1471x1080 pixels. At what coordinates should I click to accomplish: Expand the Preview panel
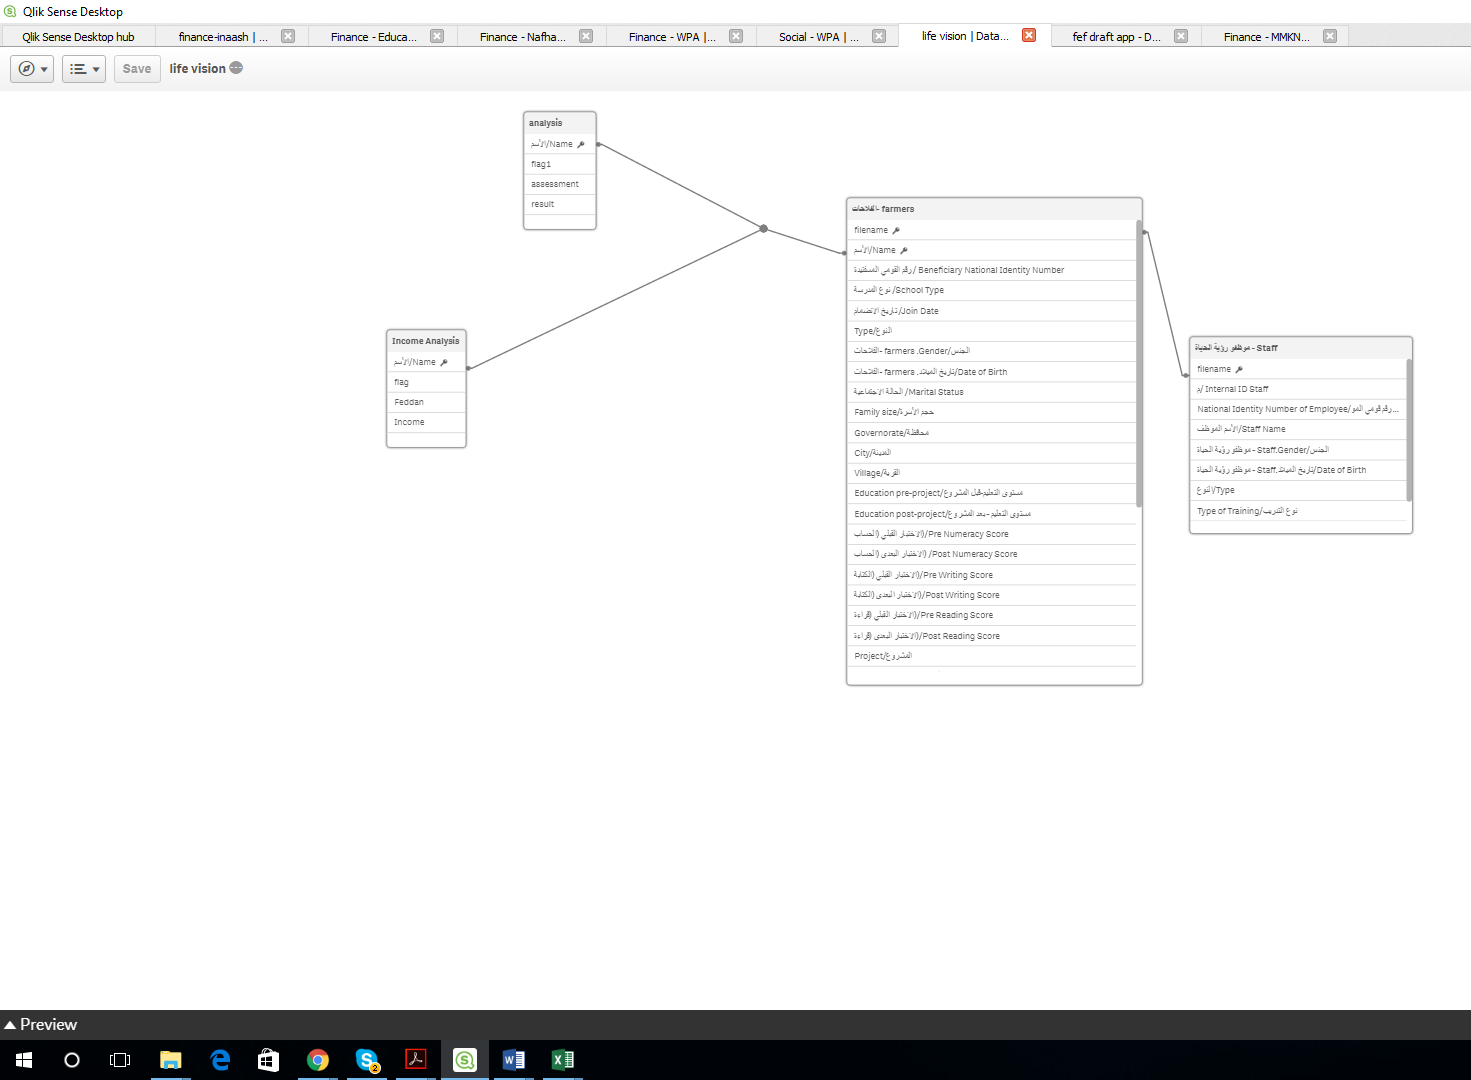pos(40,1025)
